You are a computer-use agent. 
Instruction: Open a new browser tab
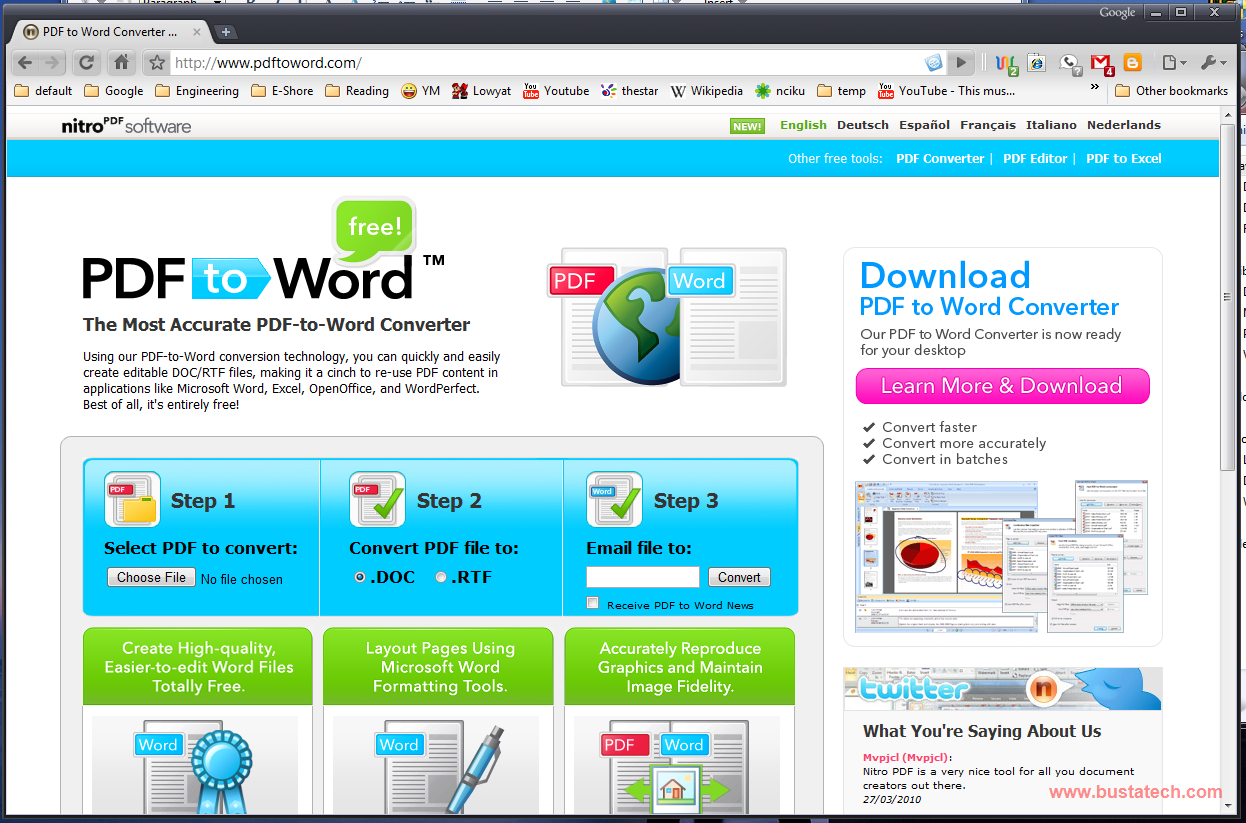pos(225,32)
